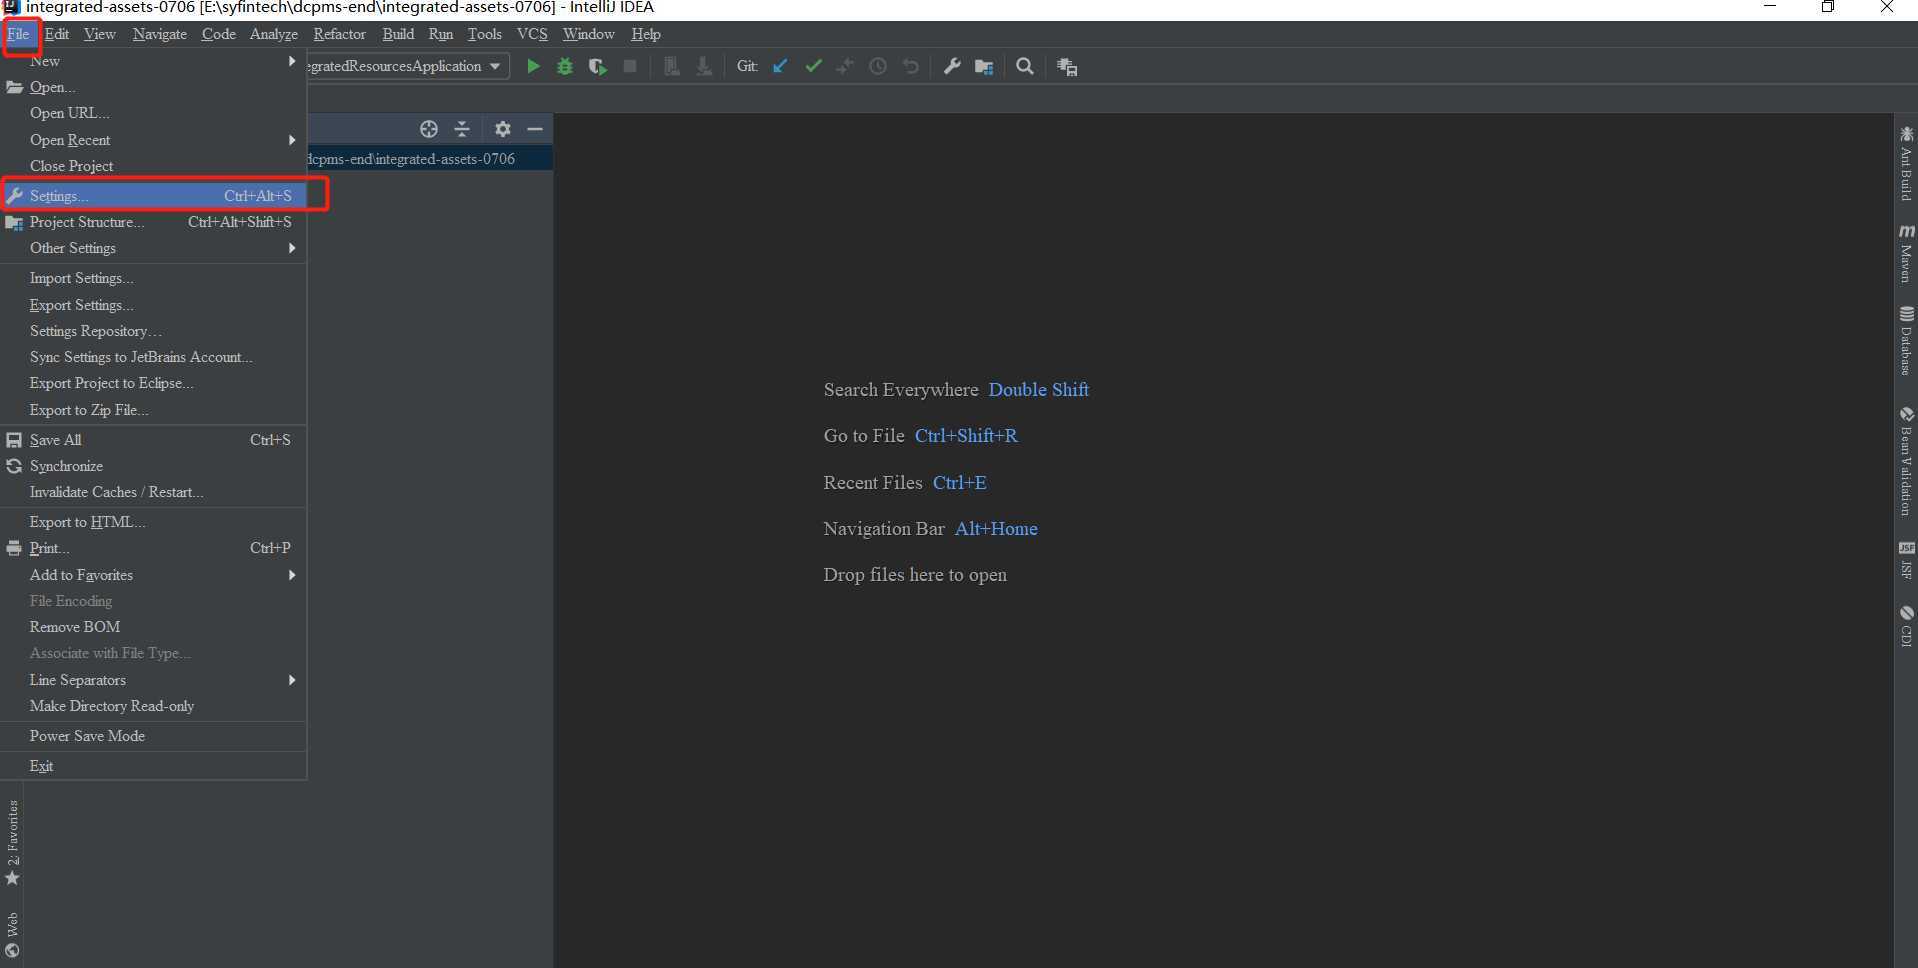Screen dimensions: 1918x968
Task: Select Import Settings...
Action: (153, 278)
